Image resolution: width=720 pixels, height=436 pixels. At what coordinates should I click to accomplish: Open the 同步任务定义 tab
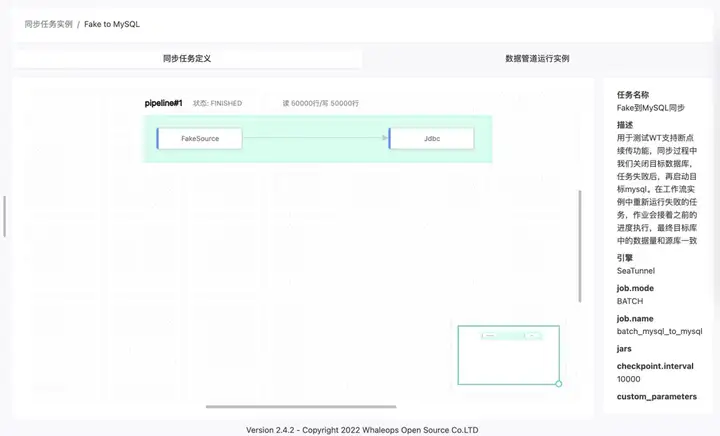pyautogui.click(x=187, y=59)
